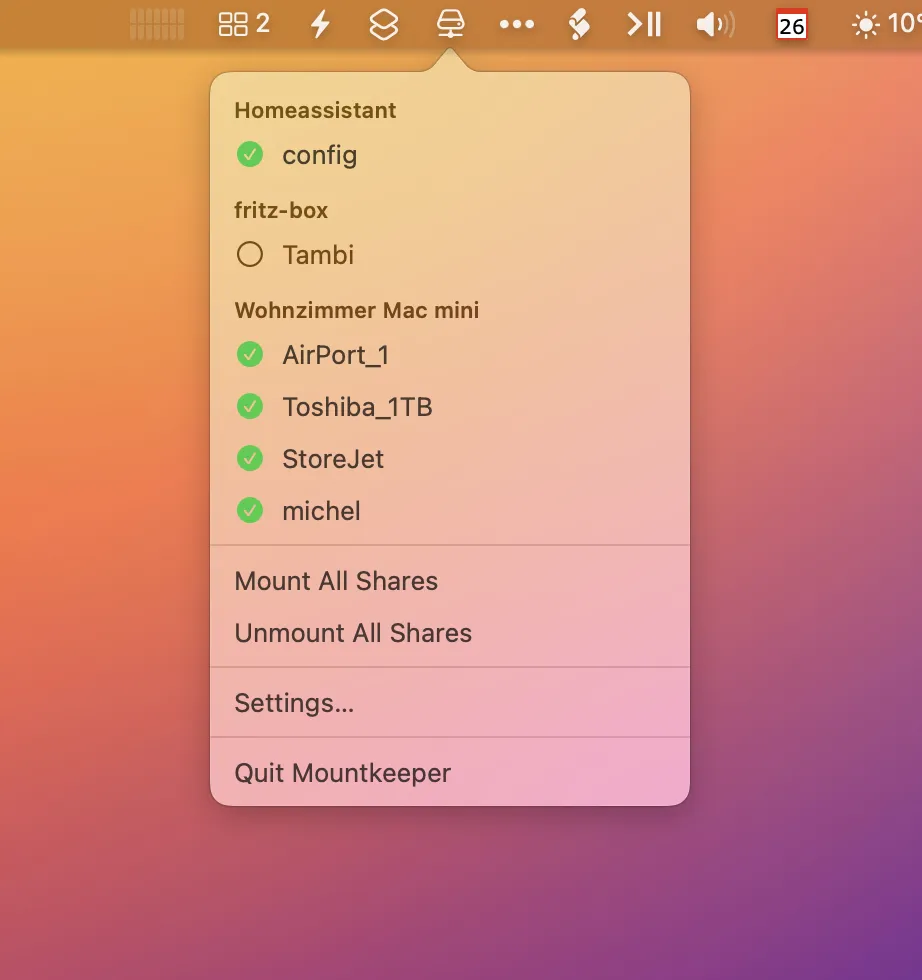Open Settings… from the menu
The height and width of the screenshot is (980, 922).
294,703
